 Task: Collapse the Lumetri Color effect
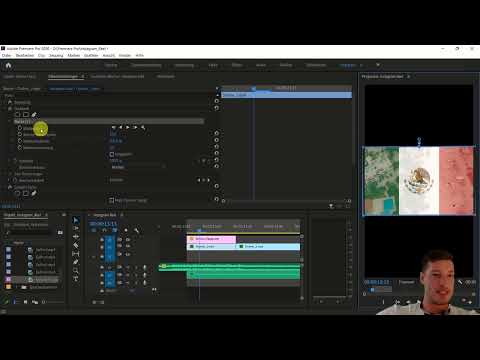(5, 187)
